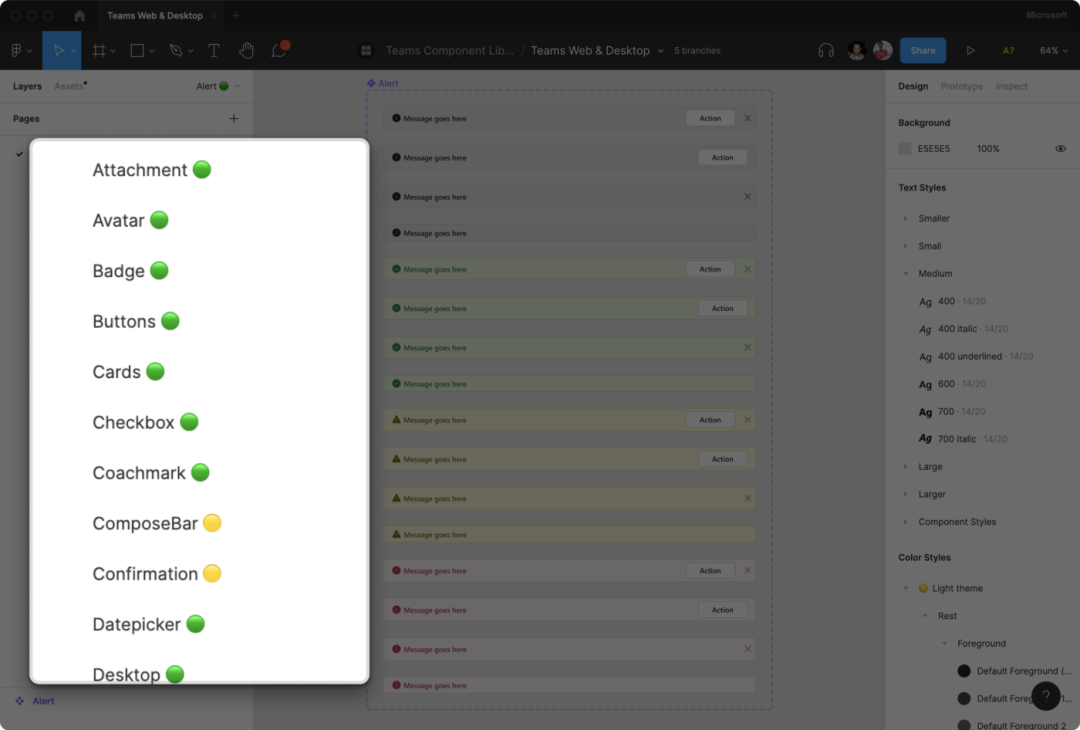Switch to the Design tab
This screenshot has height=730, width=1080.
[x=913, y=86]
